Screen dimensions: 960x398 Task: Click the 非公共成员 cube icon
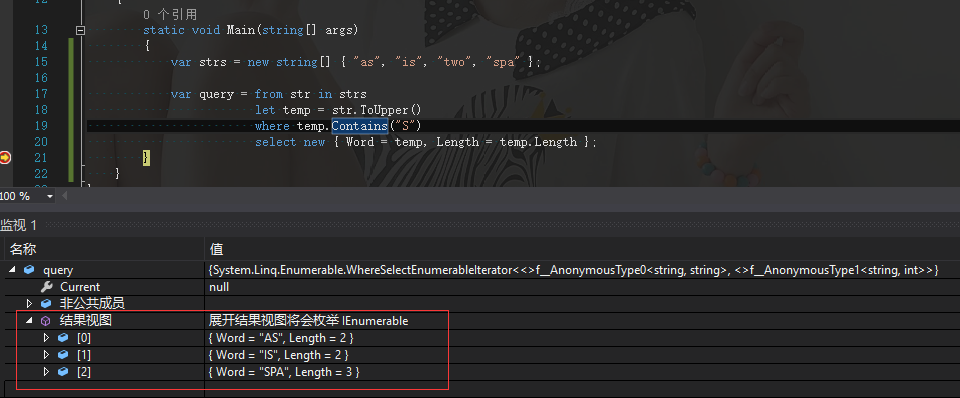coord(46,303)
